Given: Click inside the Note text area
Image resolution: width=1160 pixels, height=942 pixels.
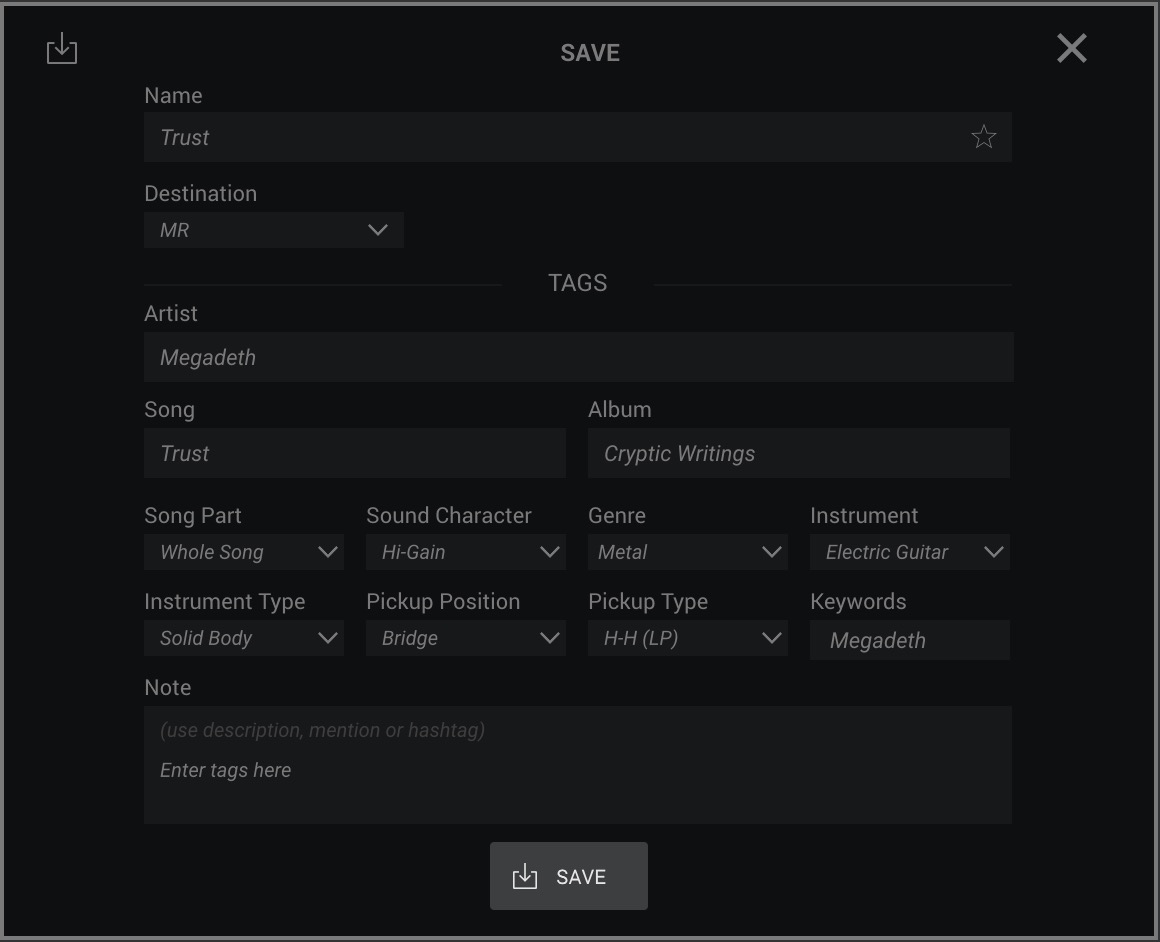Looking at the screenshot, I should tap(578, 765).
